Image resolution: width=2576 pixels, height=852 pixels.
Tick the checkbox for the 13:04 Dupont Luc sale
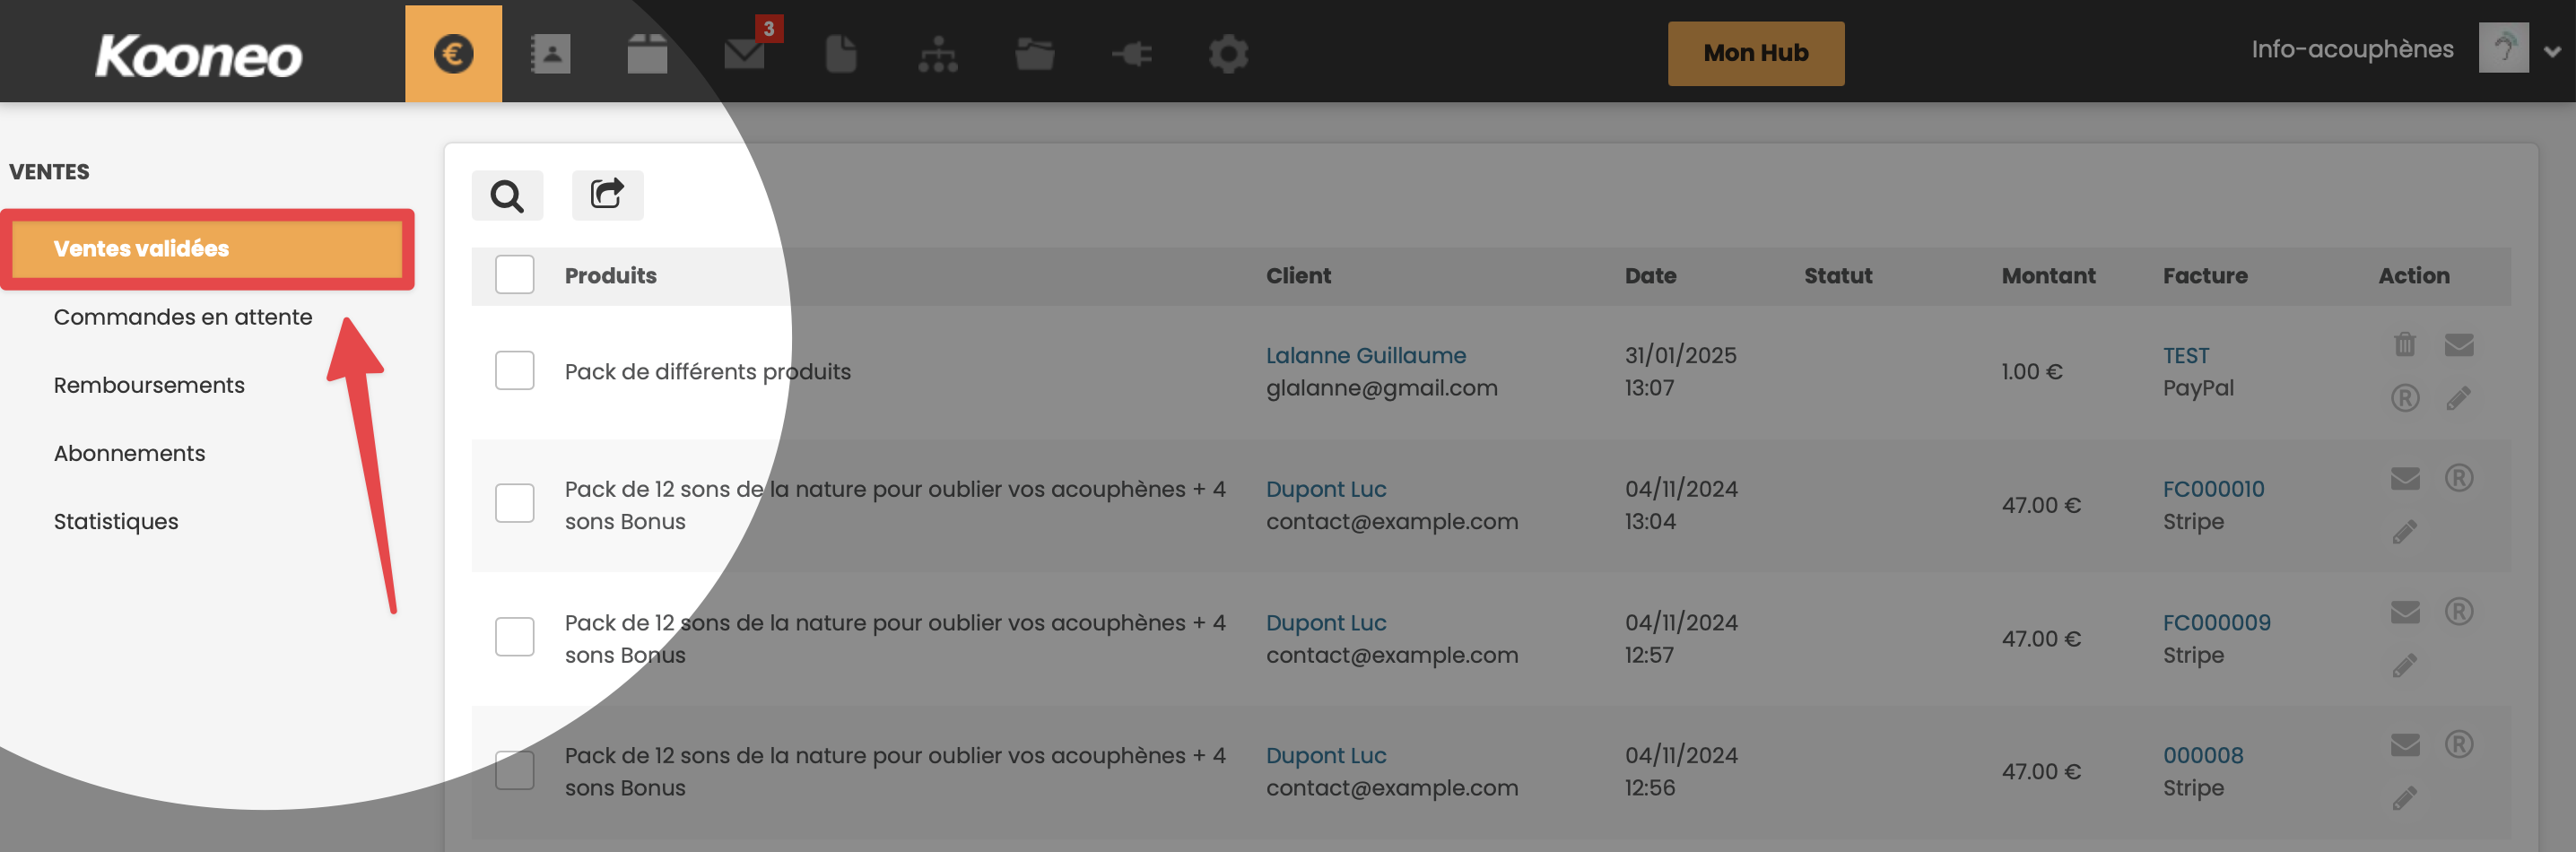515,504
